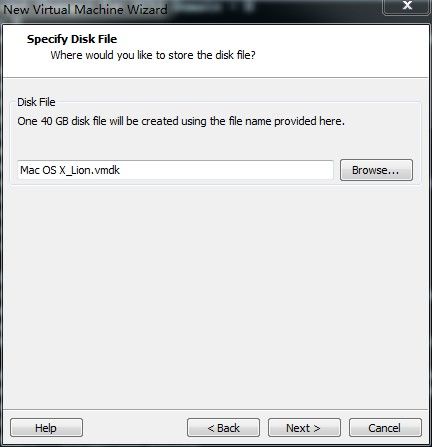
Task: Click 'Mac OS' text inside filename box
Action: tap(38, 170)
